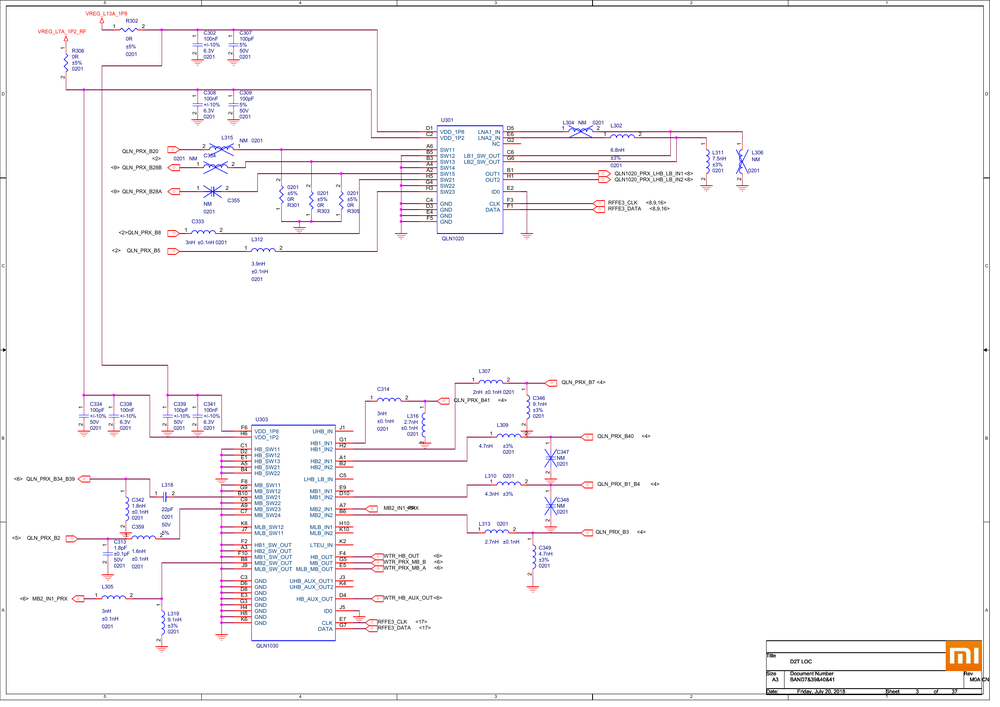Select the L307 inductor designator
This screenshot has width=1000, height=707.
[485, 371]
